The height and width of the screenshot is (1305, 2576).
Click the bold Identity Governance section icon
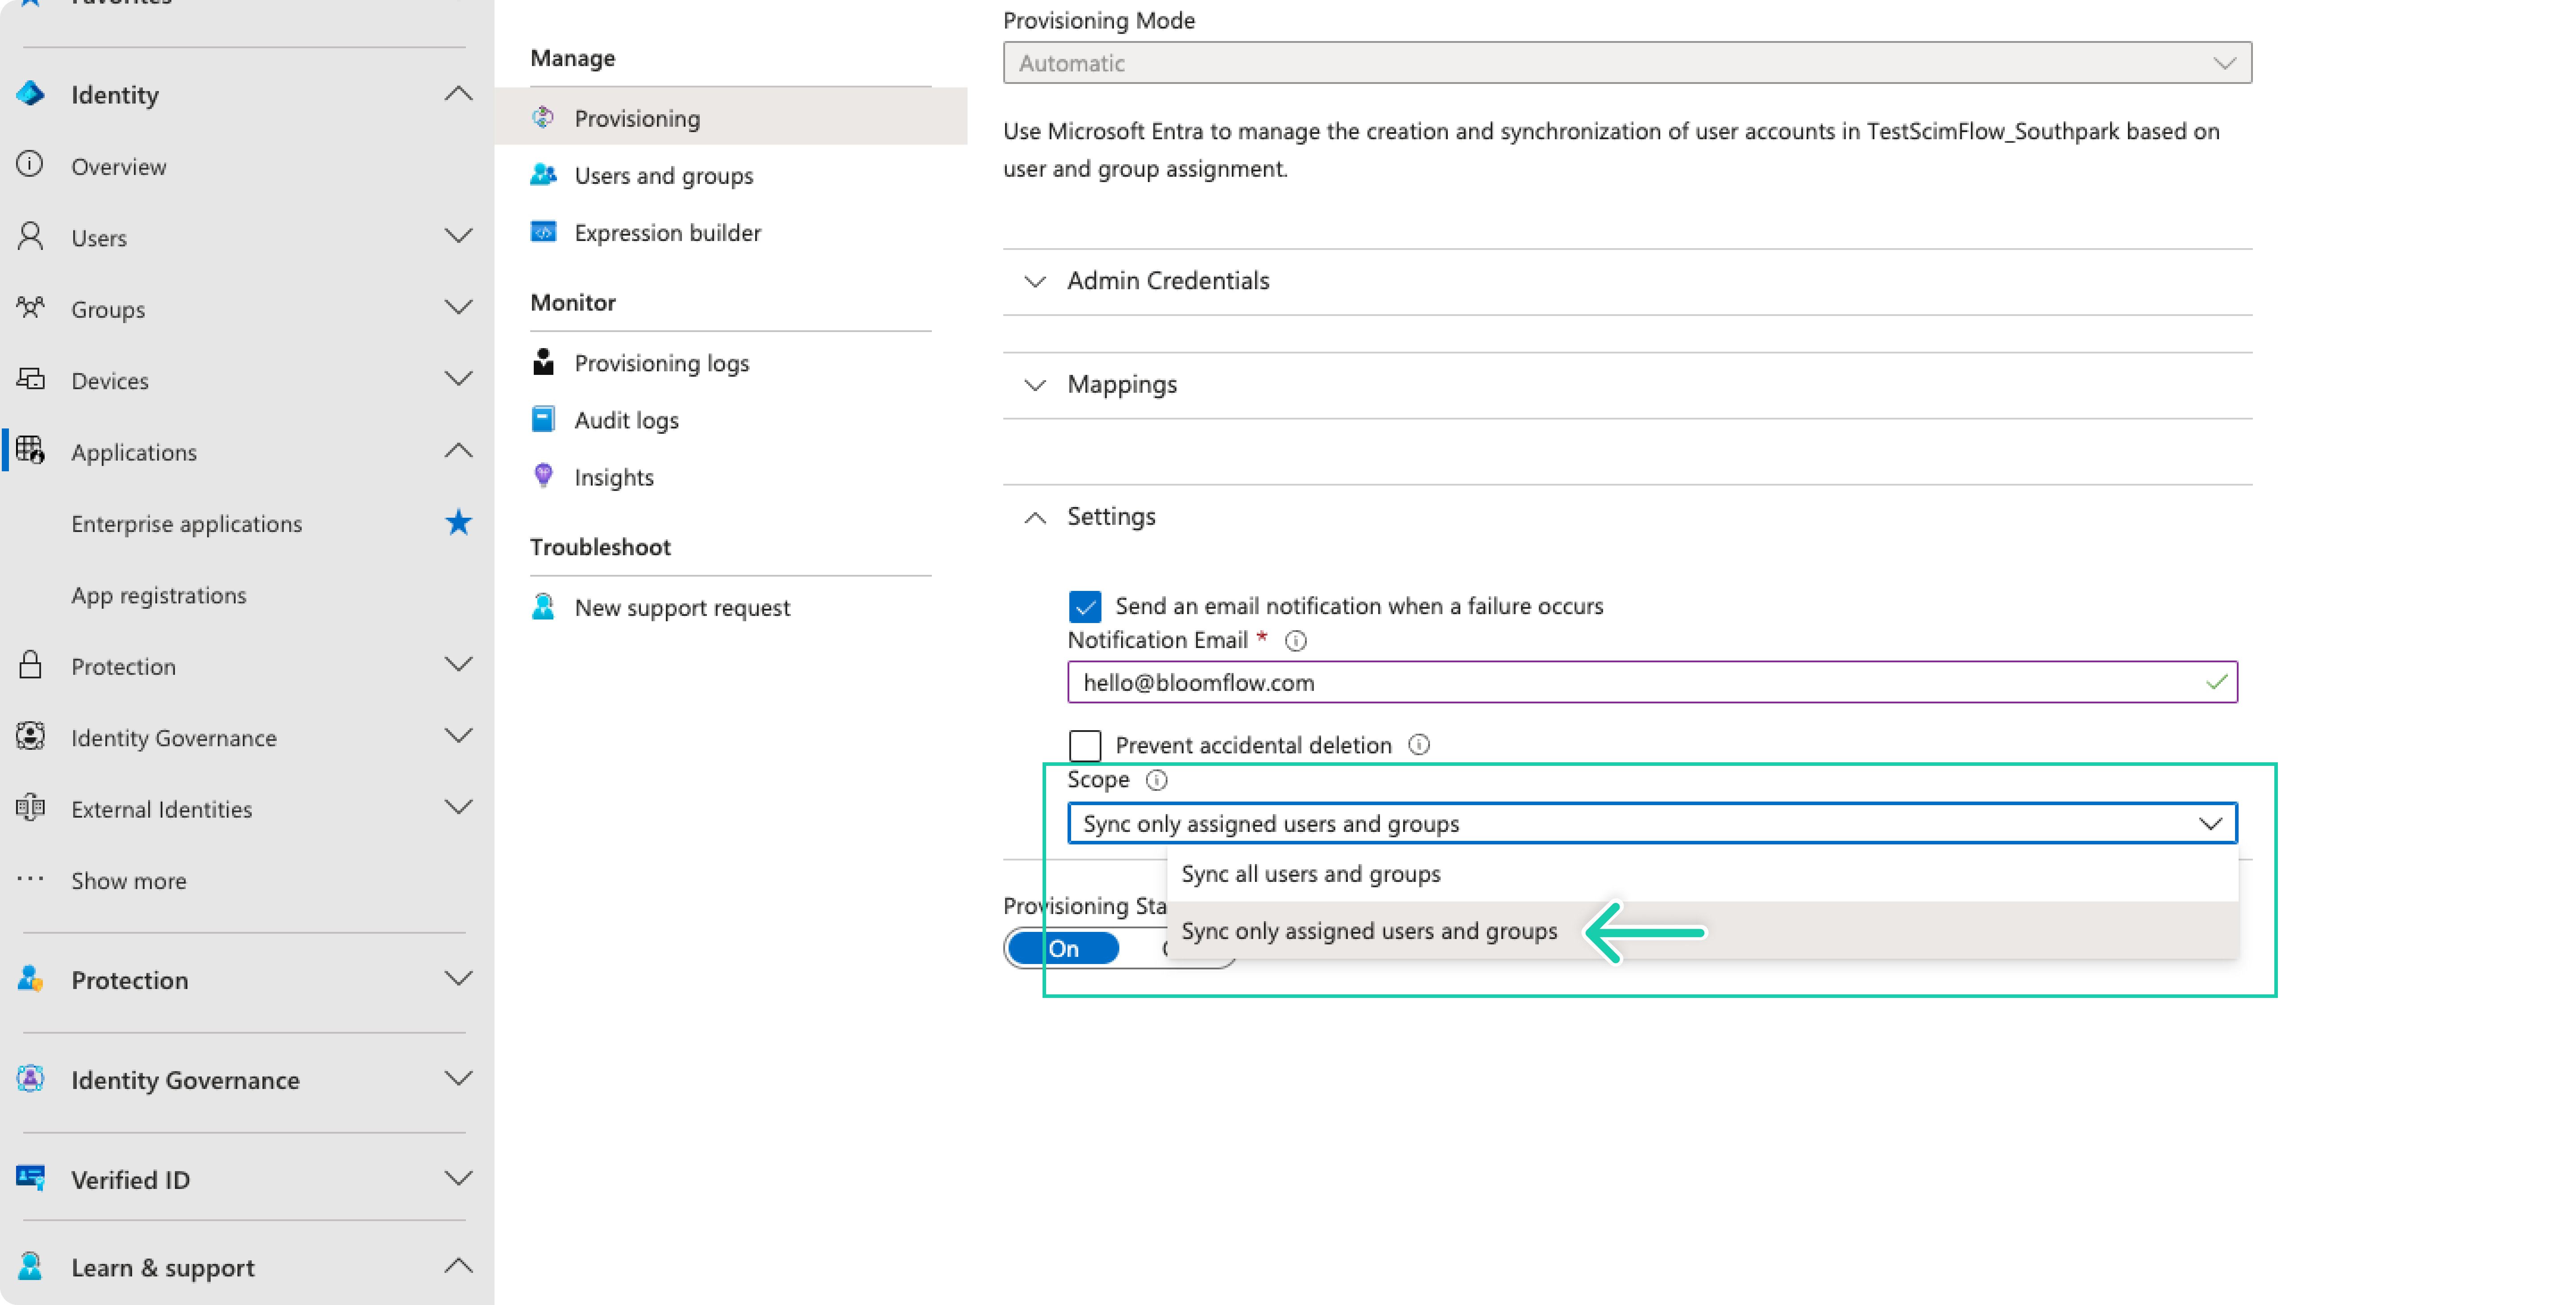coord(30,1079)
